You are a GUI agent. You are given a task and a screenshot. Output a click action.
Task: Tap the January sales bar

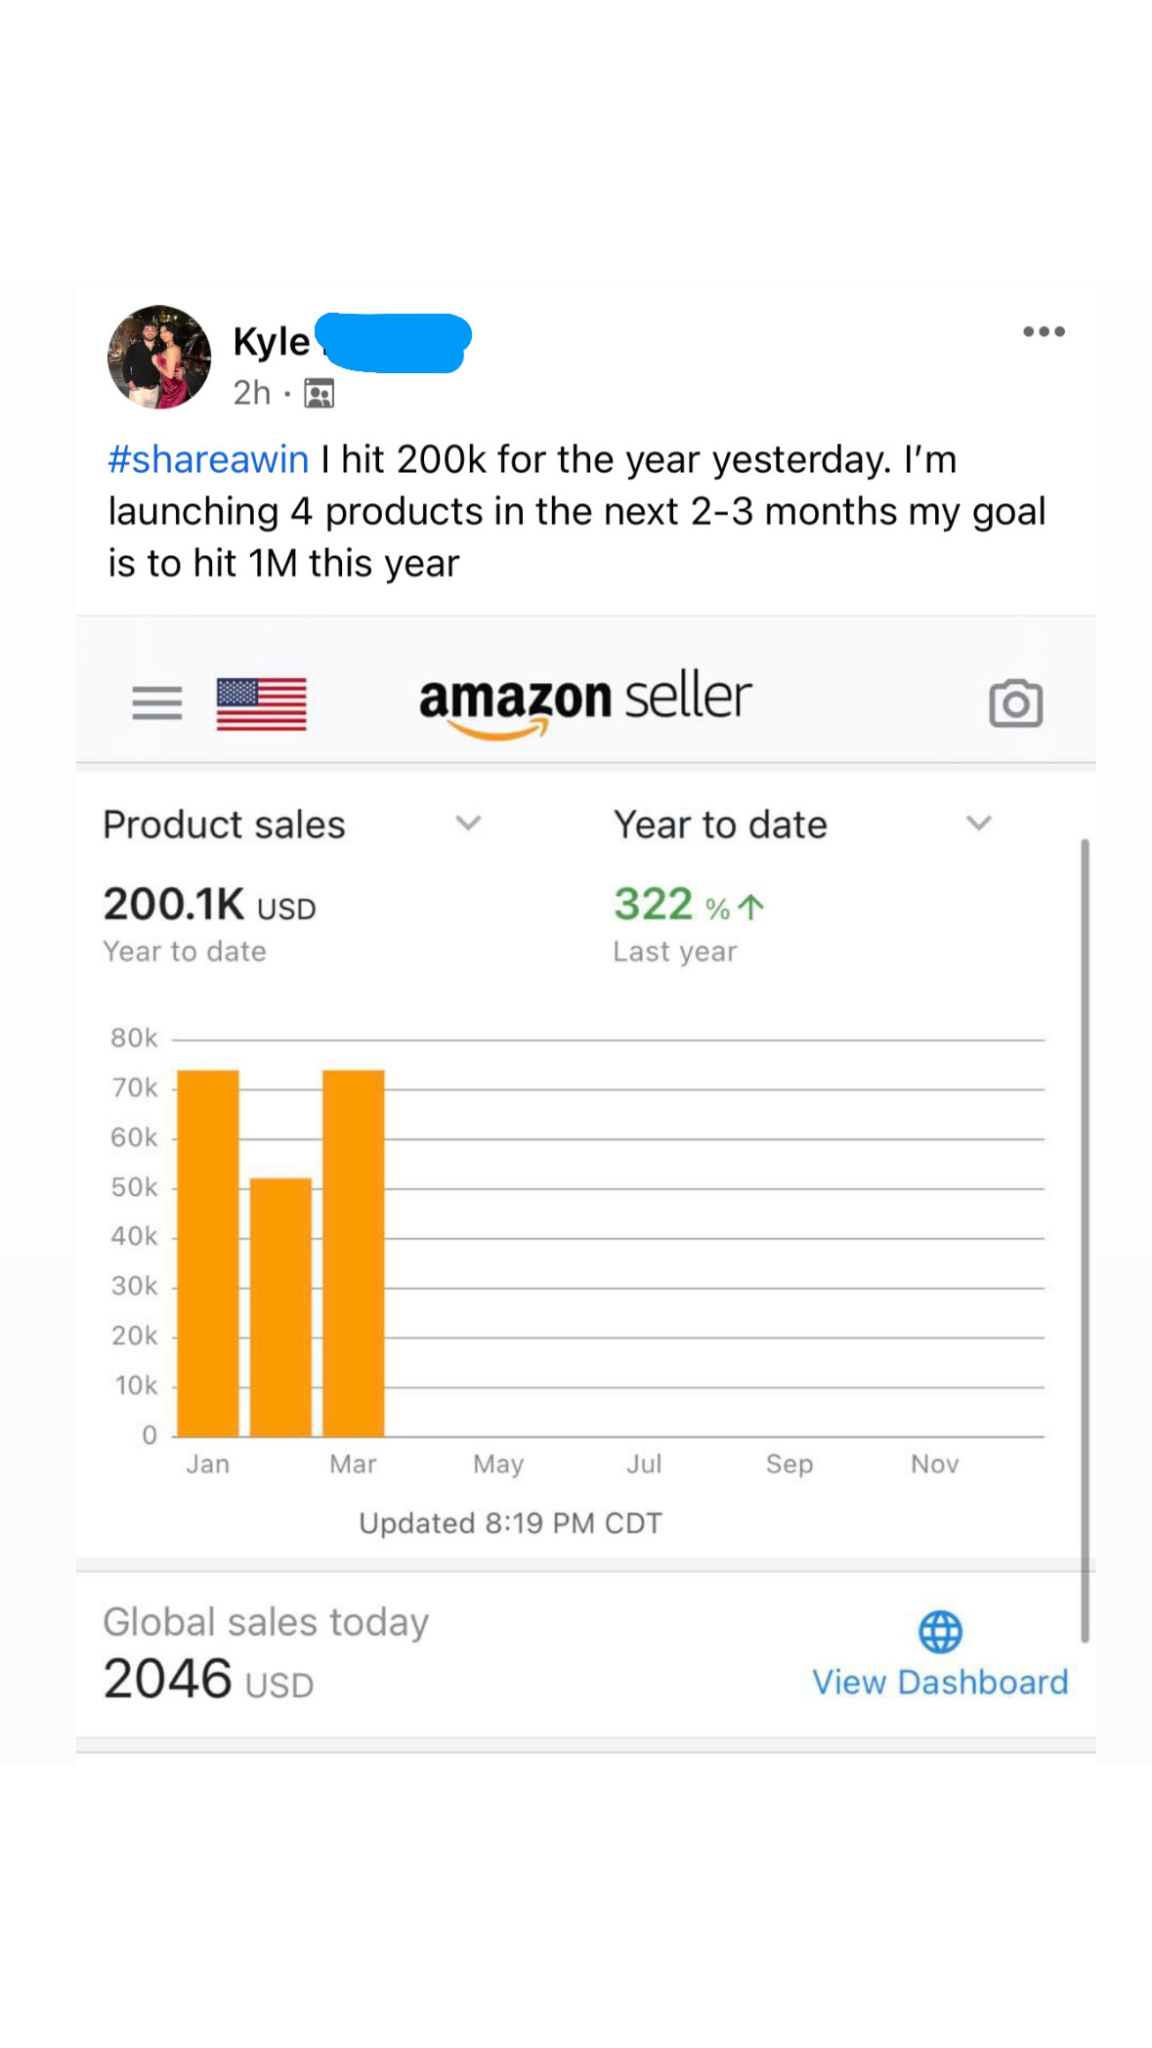[x=208, y=1253]
